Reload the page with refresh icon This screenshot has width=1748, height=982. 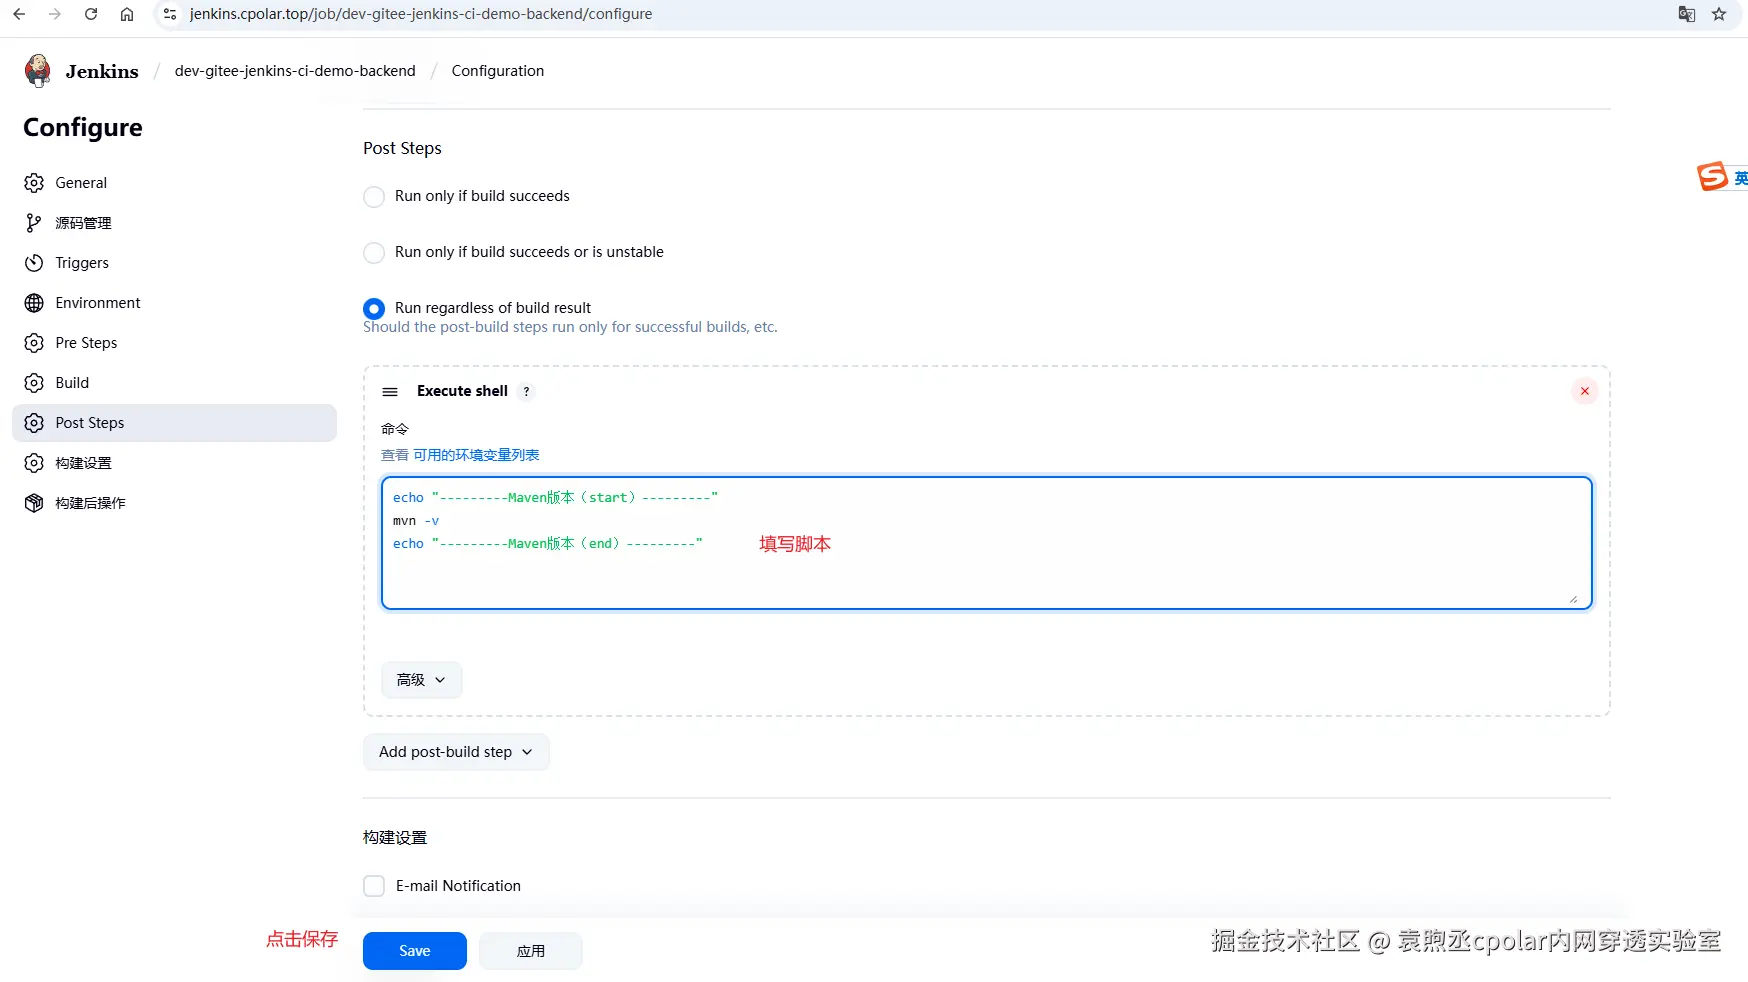(x=91, y=14)
